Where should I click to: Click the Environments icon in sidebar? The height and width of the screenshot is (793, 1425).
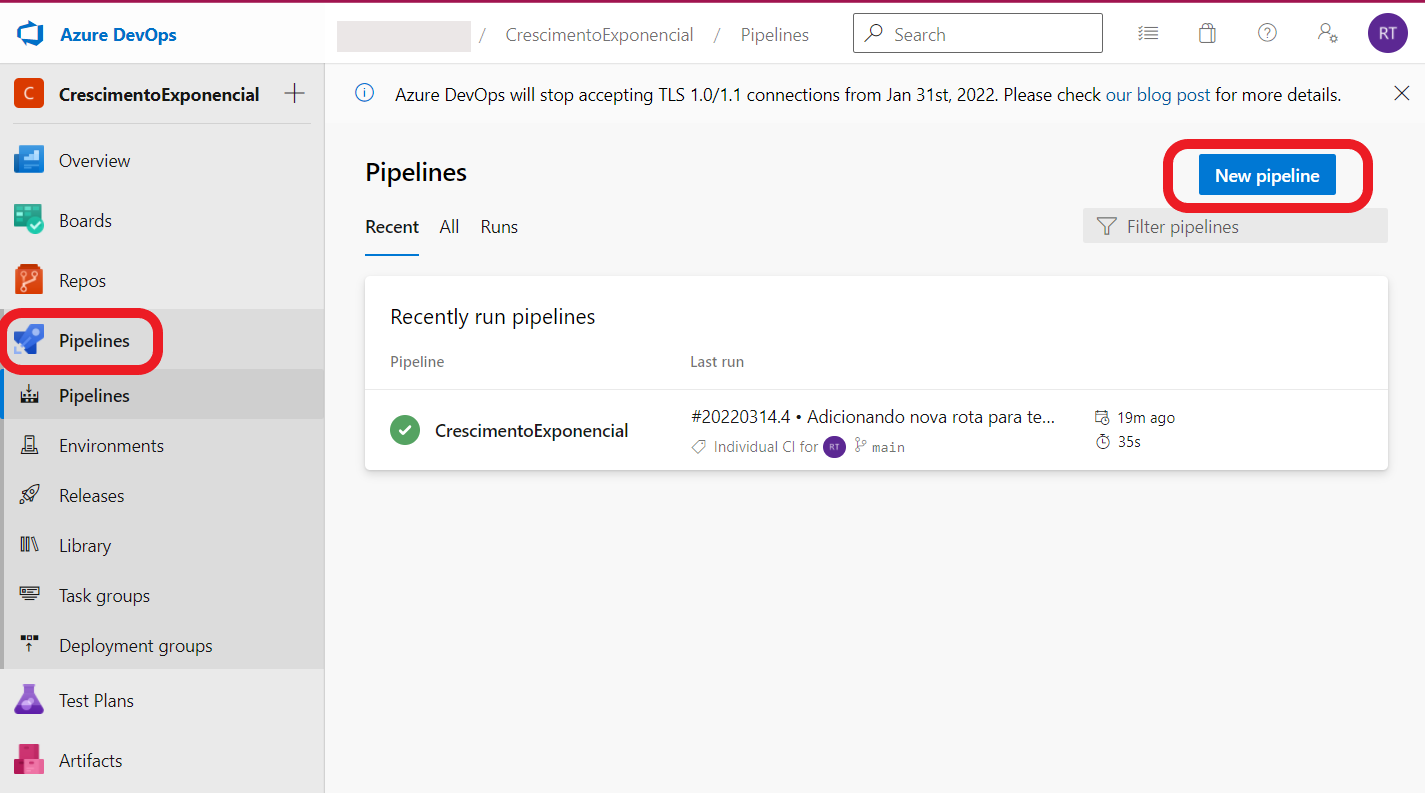pyautogui.click(x=29, y=445)
